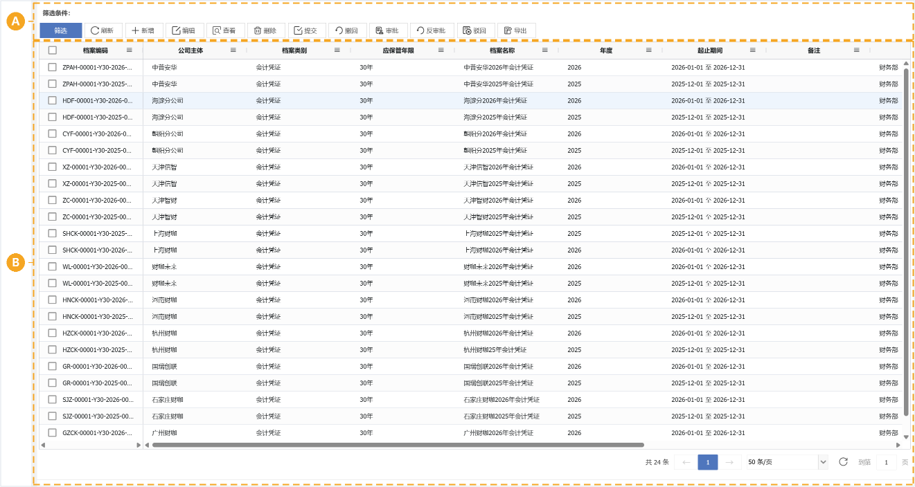Click the main grid's right scroll arrow

[897, 445]
